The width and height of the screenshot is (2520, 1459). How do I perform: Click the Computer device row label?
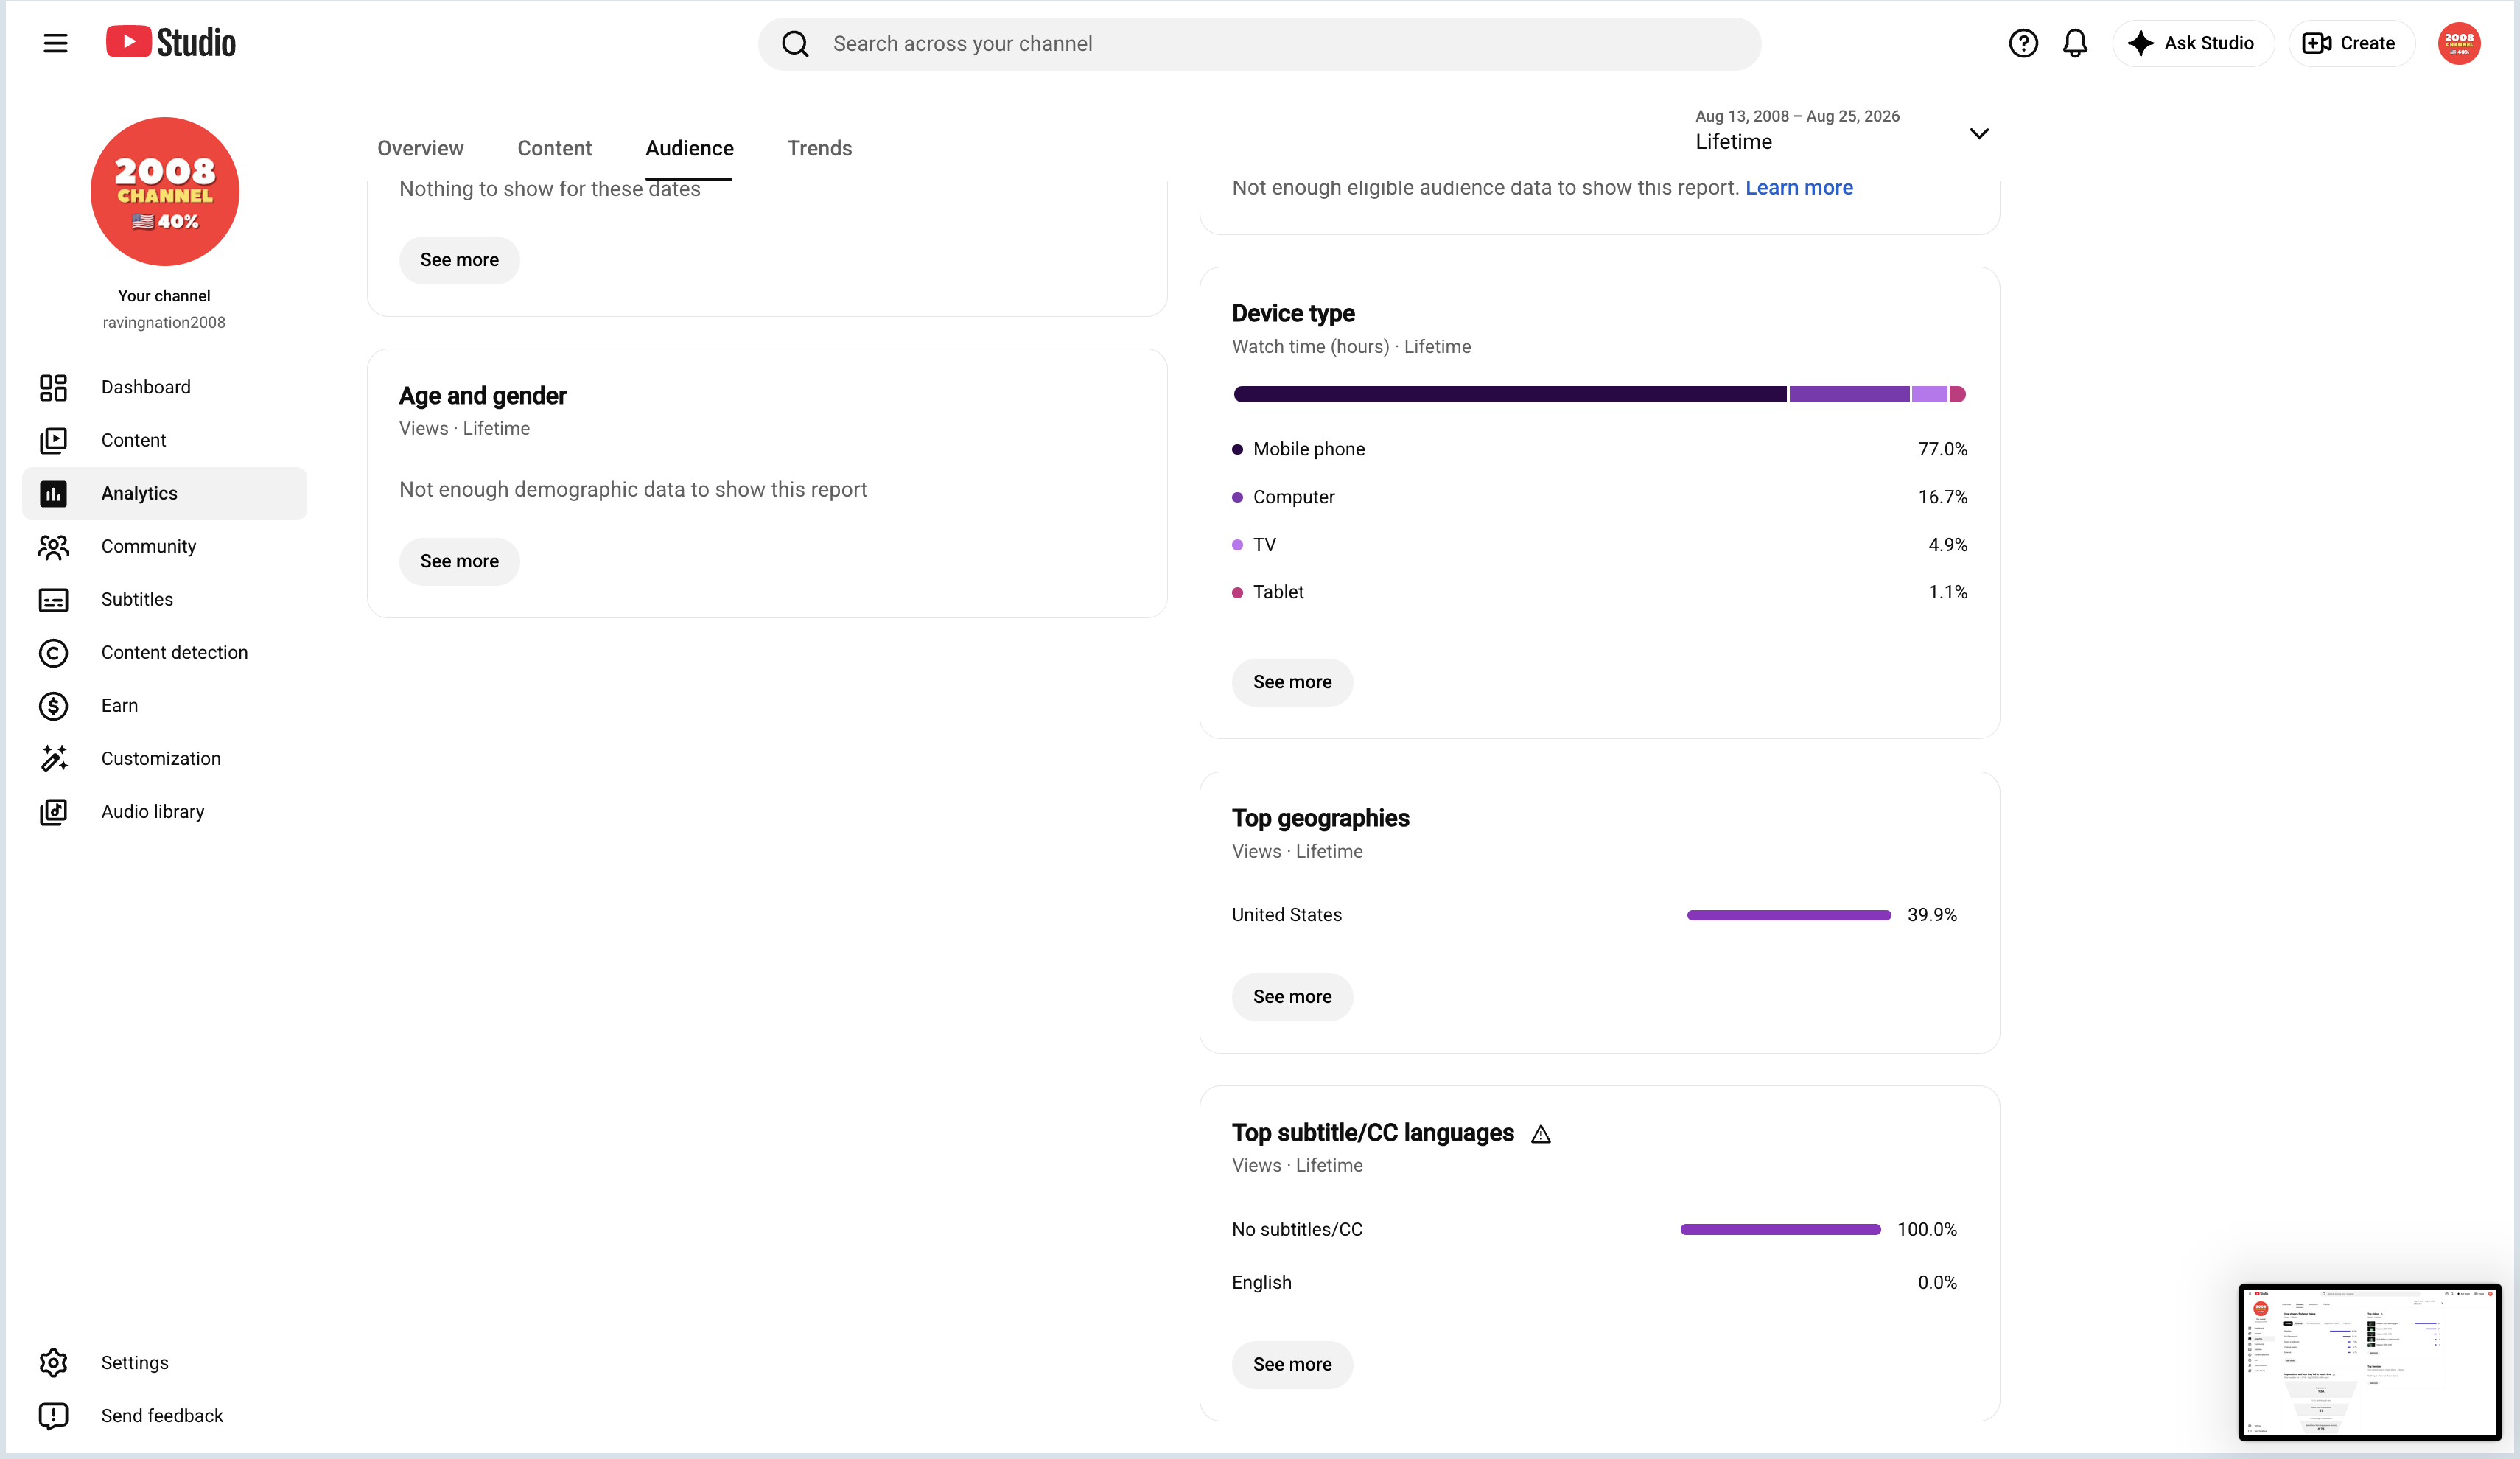click(x=1293, y=497)
